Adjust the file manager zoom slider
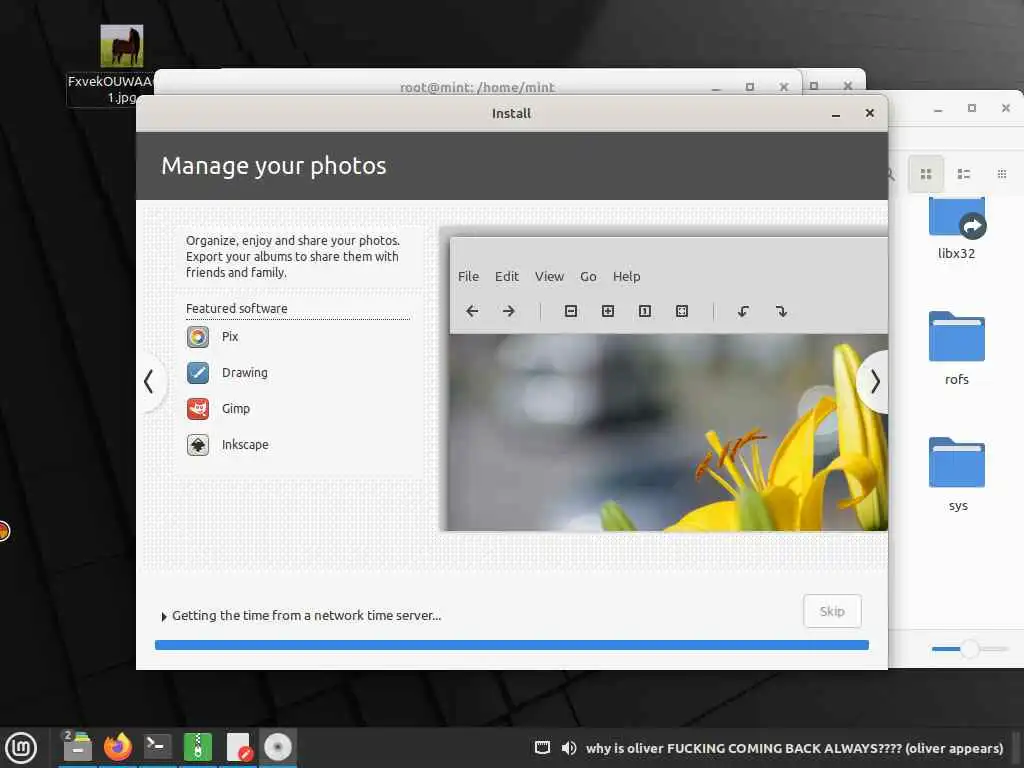The image size is (1024, 768). point(970,648)
